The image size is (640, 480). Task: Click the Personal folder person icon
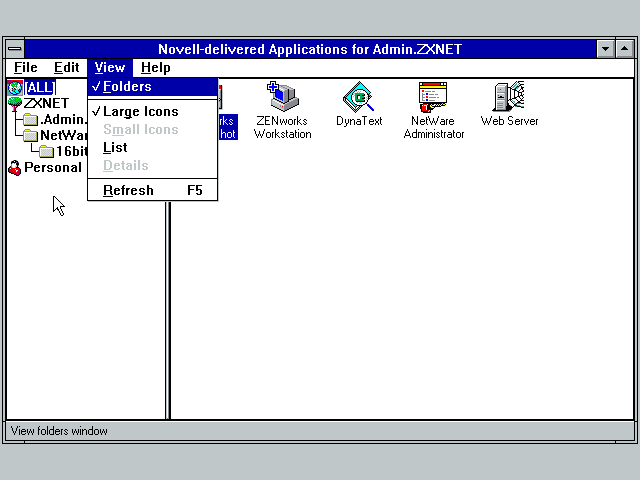[15, 168]
